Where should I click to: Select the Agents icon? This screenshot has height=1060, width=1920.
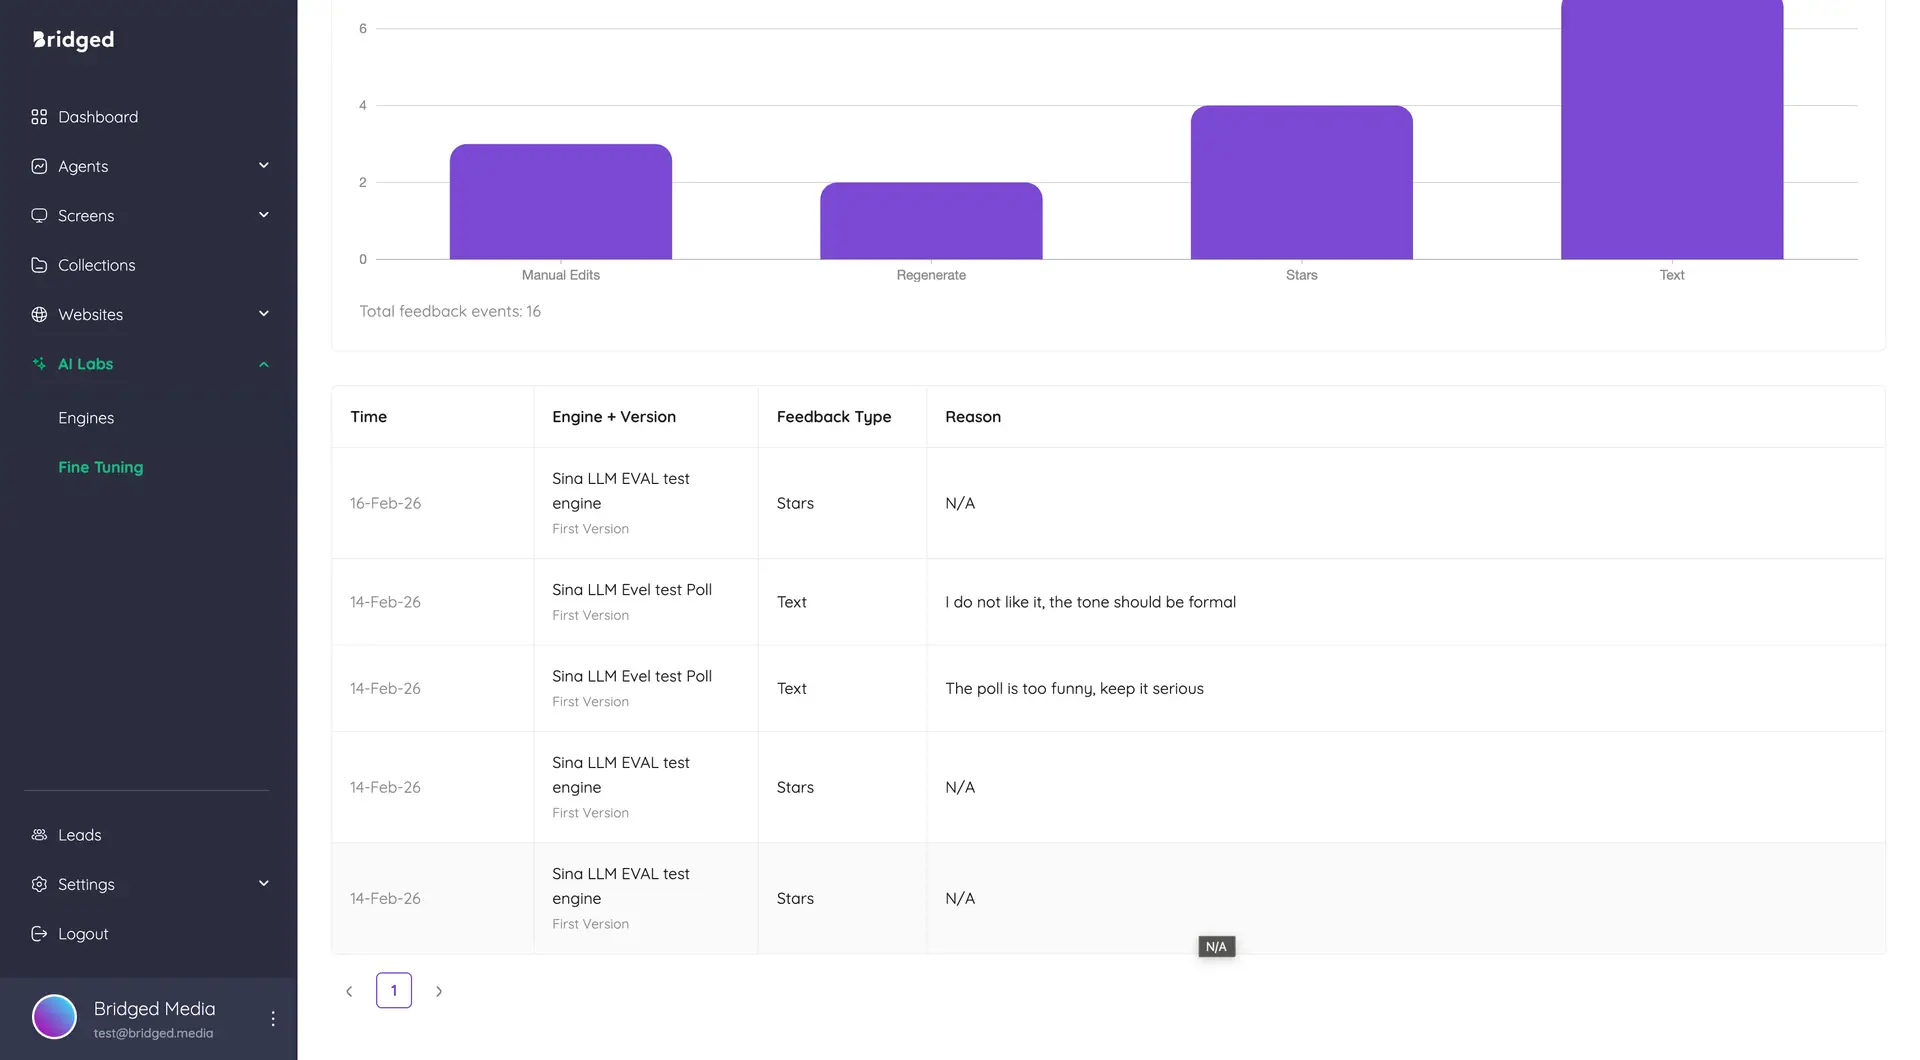tap(39, 166)
